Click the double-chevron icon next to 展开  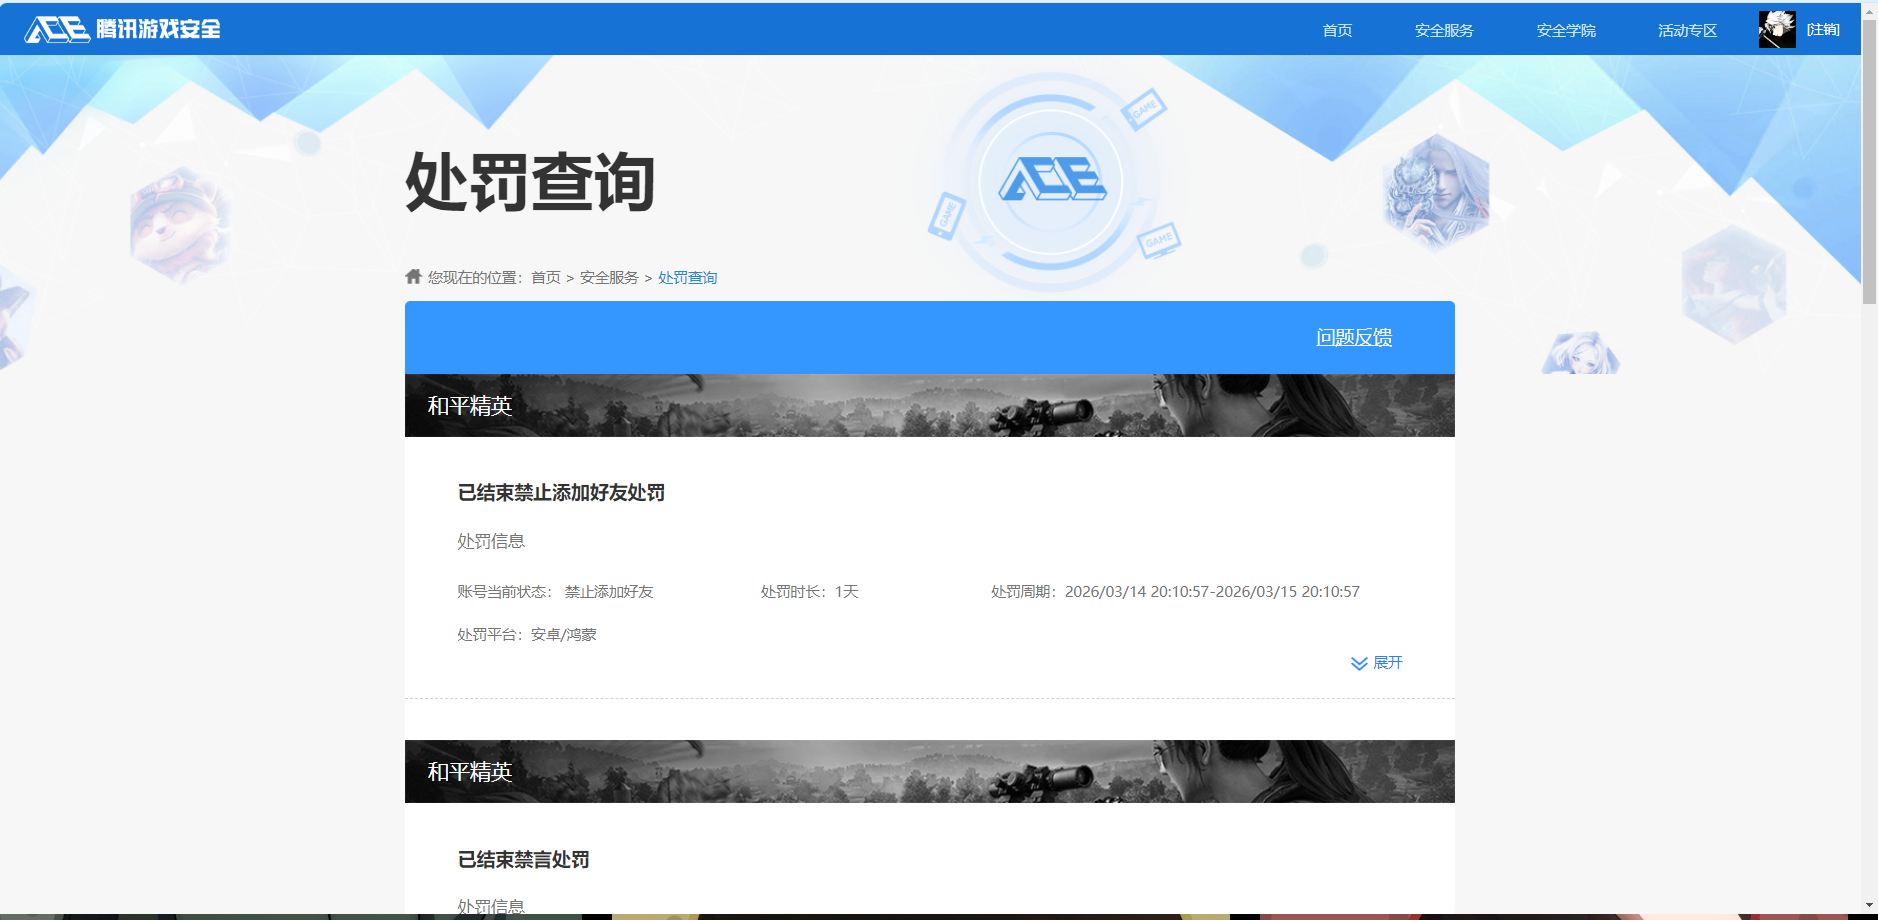[1357, 662]
